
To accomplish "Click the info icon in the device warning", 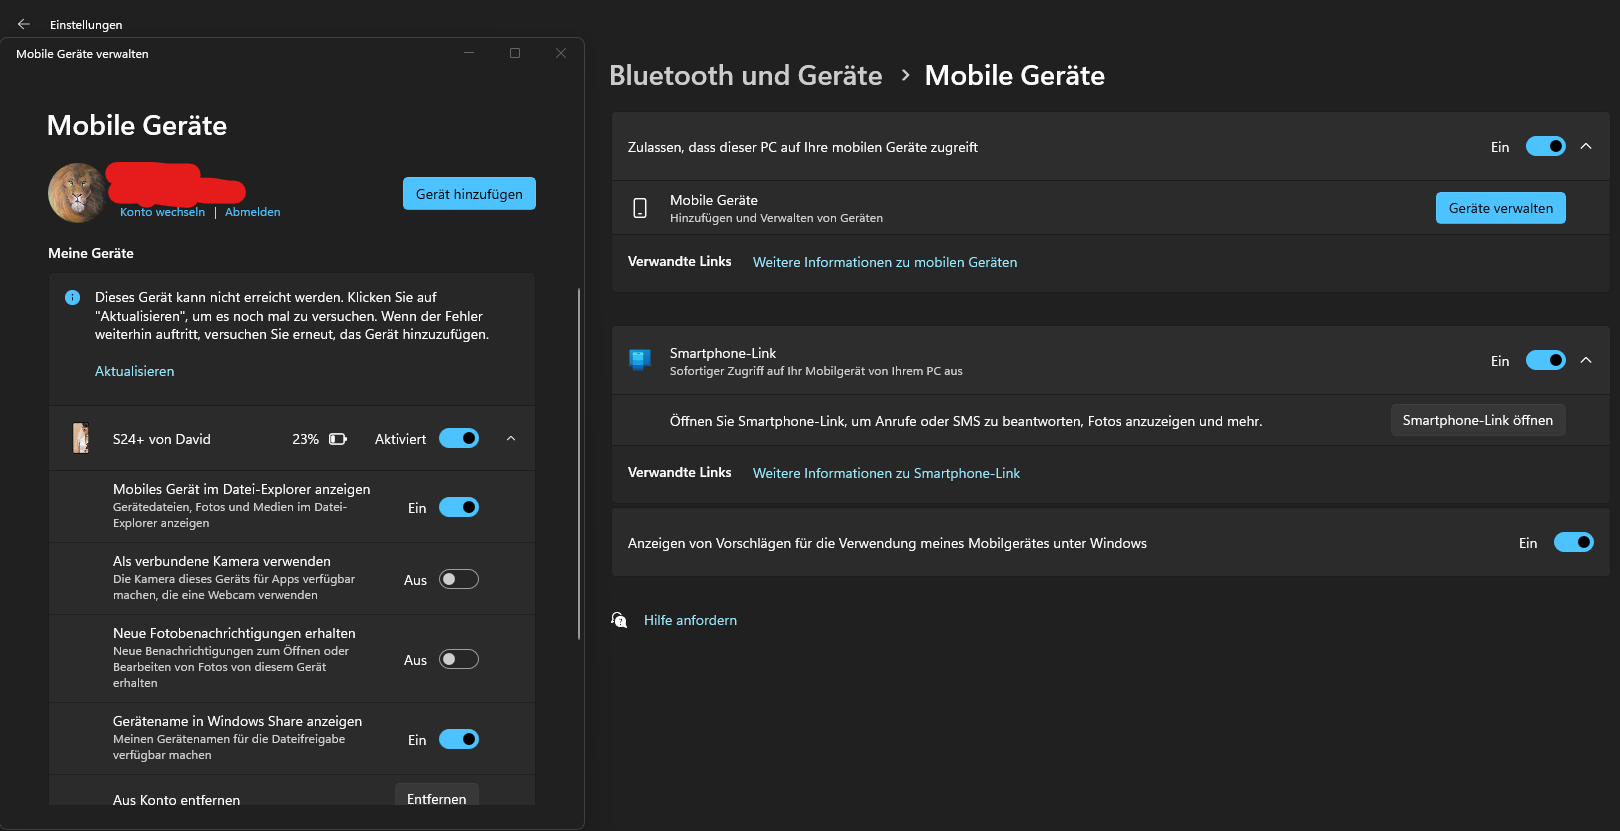I will tap(72, 297).
